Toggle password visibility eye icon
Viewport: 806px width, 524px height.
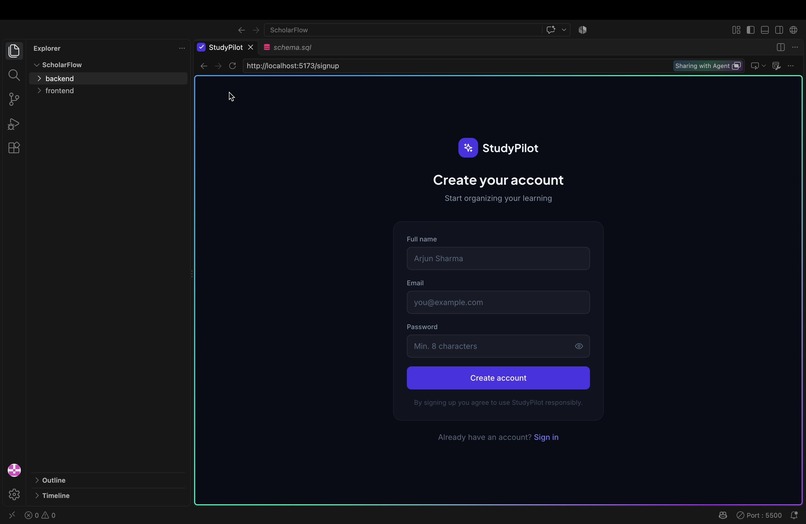pos(579,346)
